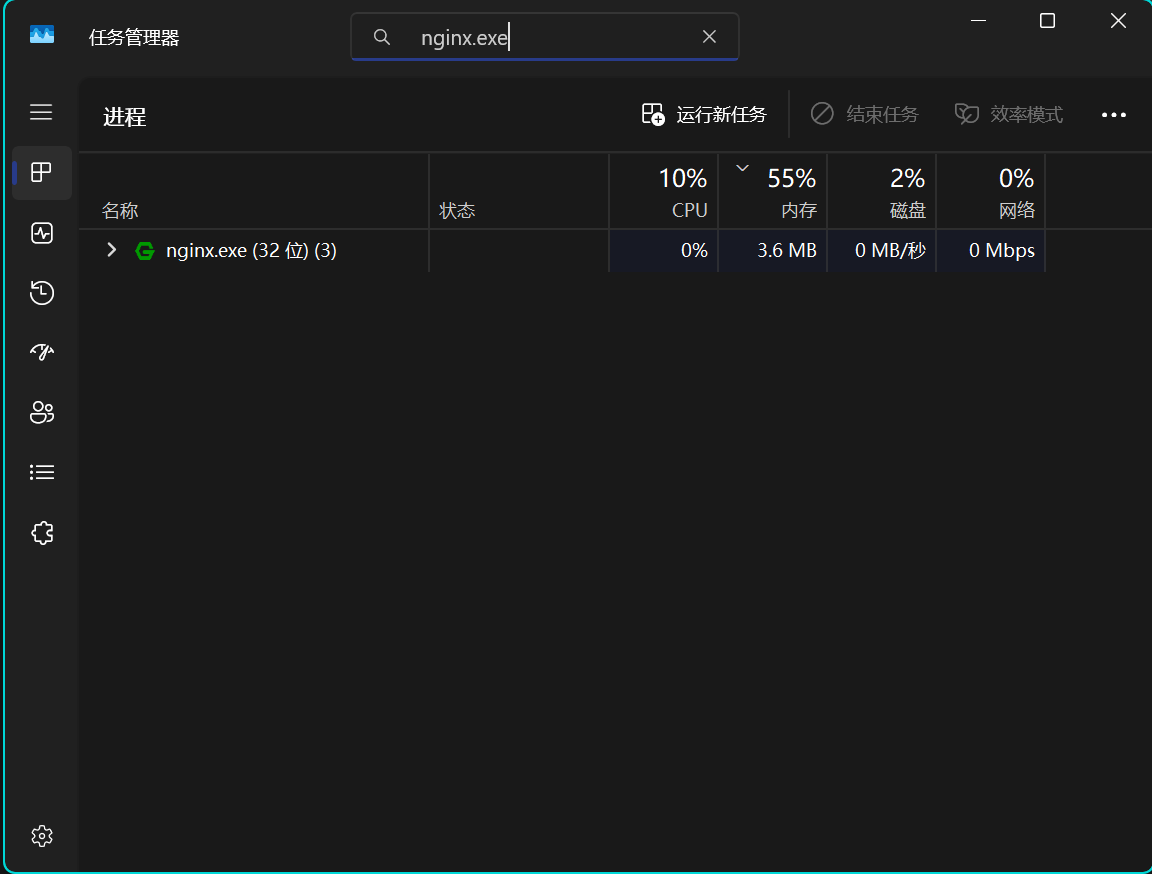Open the three-dot more options menu
Screen dimensions: 1152x874
[1113, 115]
